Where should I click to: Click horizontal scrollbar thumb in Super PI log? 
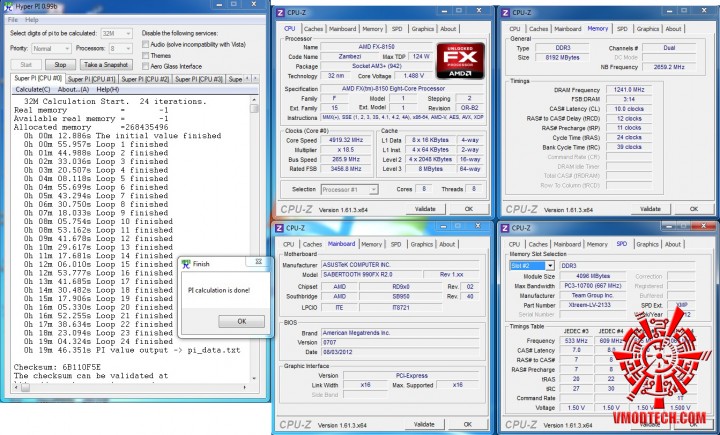click(x=25, y=387)
